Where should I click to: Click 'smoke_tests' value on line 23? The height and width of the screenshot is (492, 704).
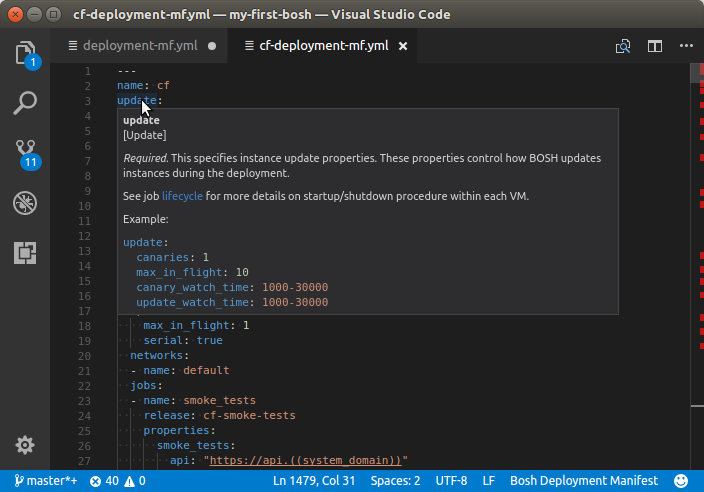(220, 400)
